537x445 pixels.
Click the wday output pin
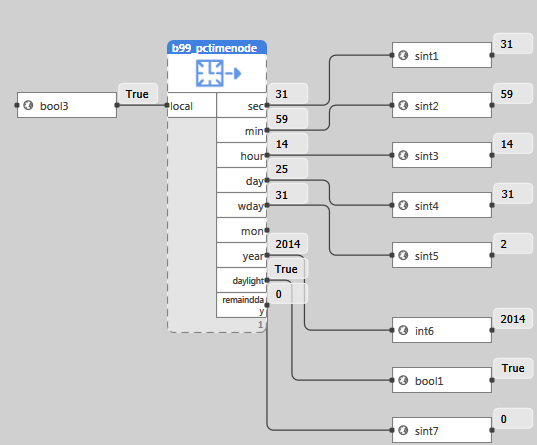click(267, 205)
